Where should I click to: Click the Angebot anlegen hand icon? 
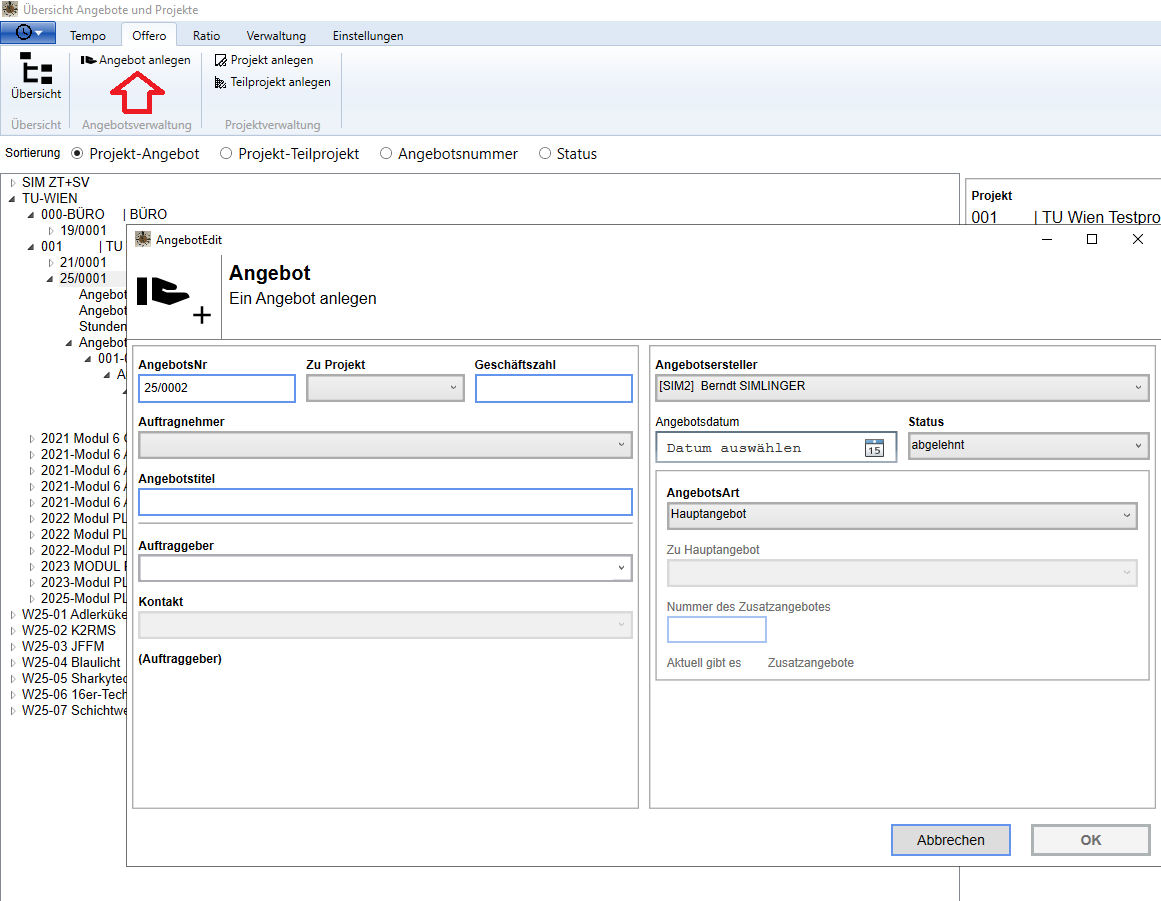click(x=88, y=60)
